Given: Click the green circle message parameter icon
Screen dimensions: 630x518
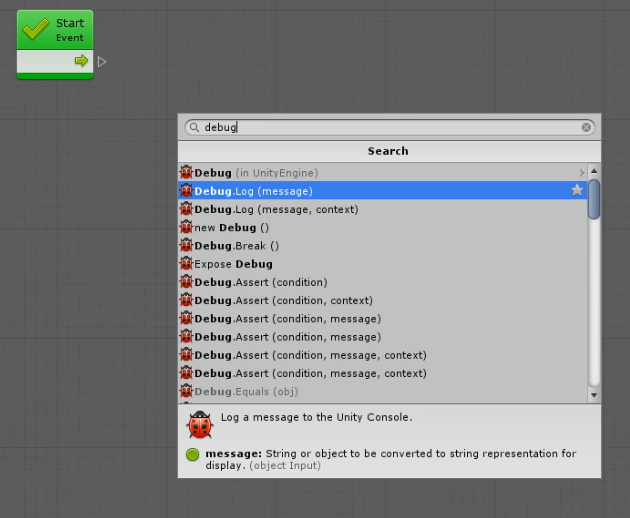Looking at the screenshot, I should pos(193,454).
